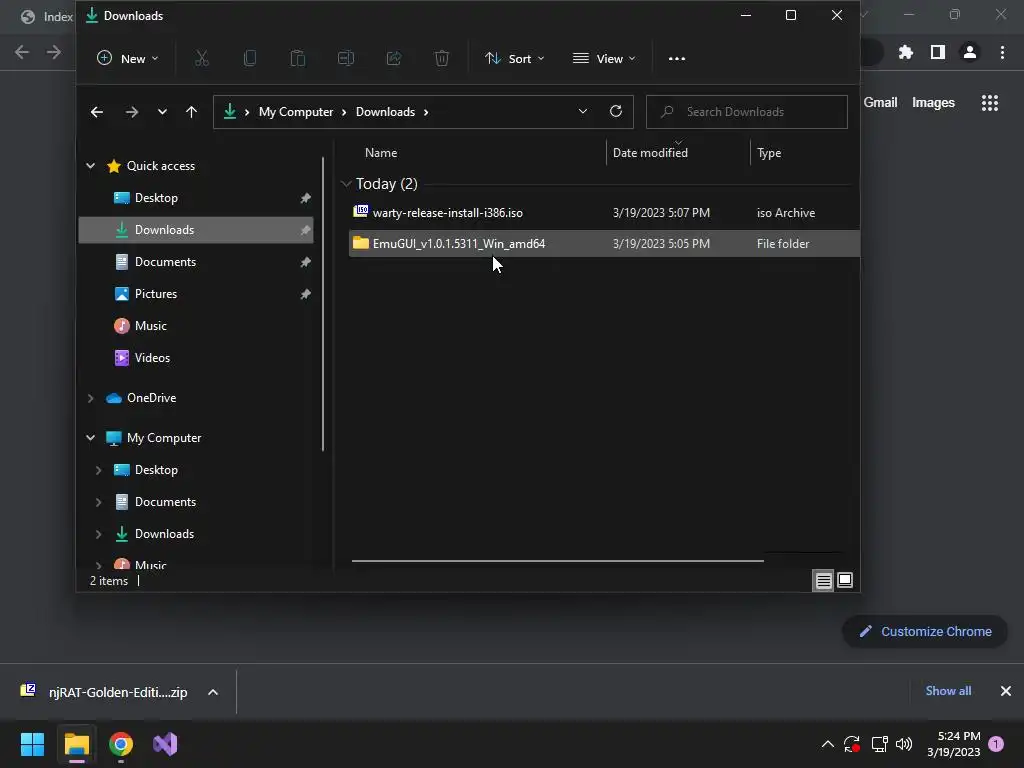
Task: Expand the OneDrive tree node
Action: click(91, 398)
